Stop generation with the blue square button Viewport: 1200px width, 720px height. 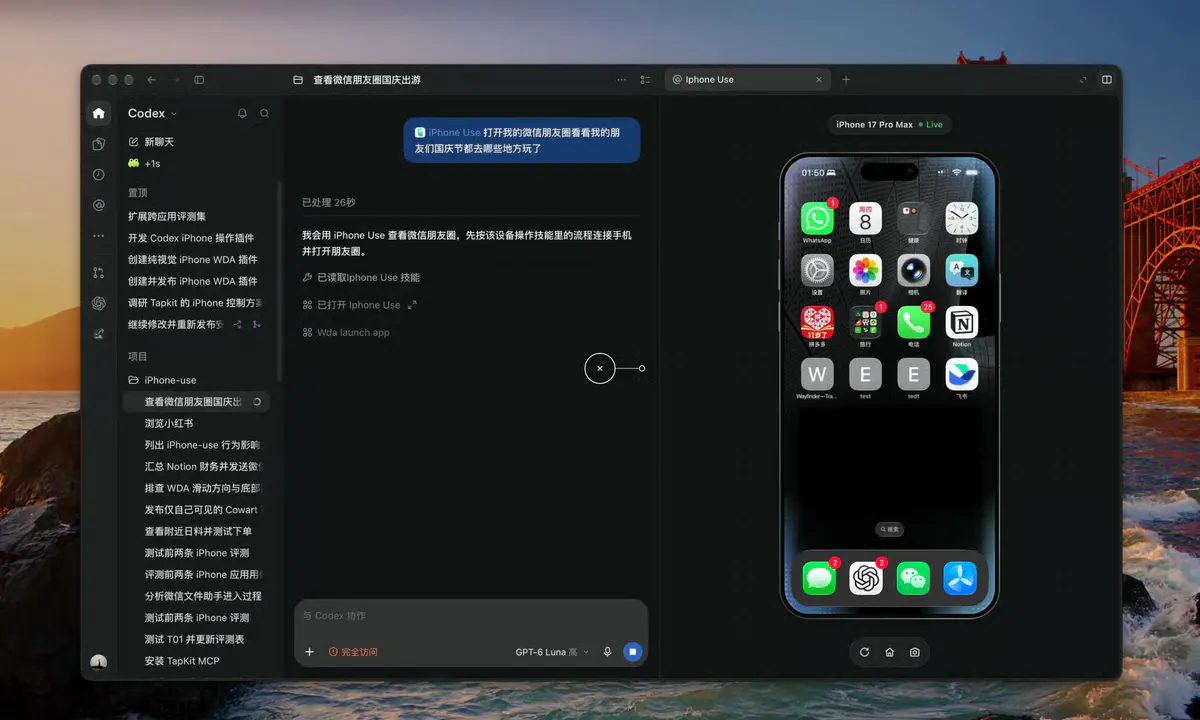click(632, 652)
